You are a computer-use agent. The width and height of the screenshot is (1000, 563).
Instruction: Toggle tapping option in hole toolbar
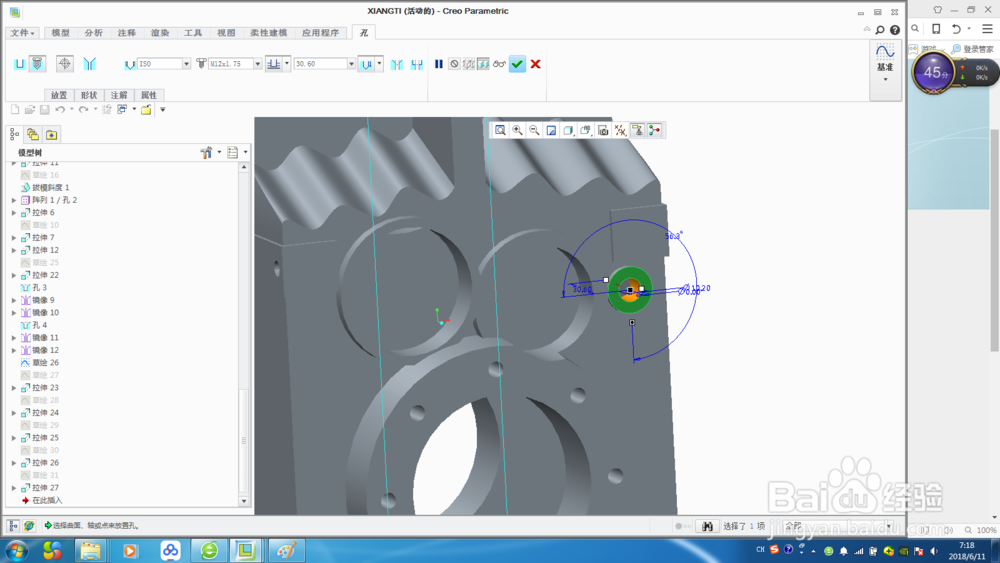click(x=64, y=64)
